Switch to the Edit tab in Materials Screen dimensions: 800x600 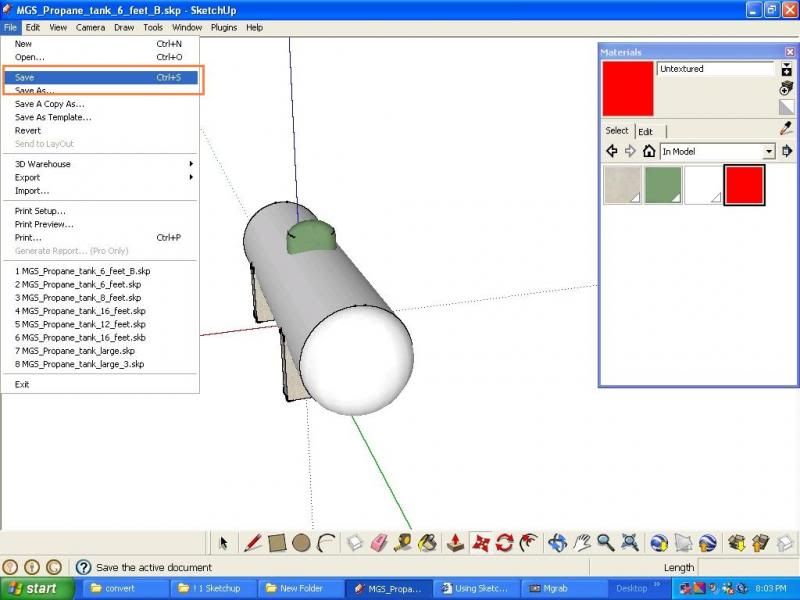[645, 131]
